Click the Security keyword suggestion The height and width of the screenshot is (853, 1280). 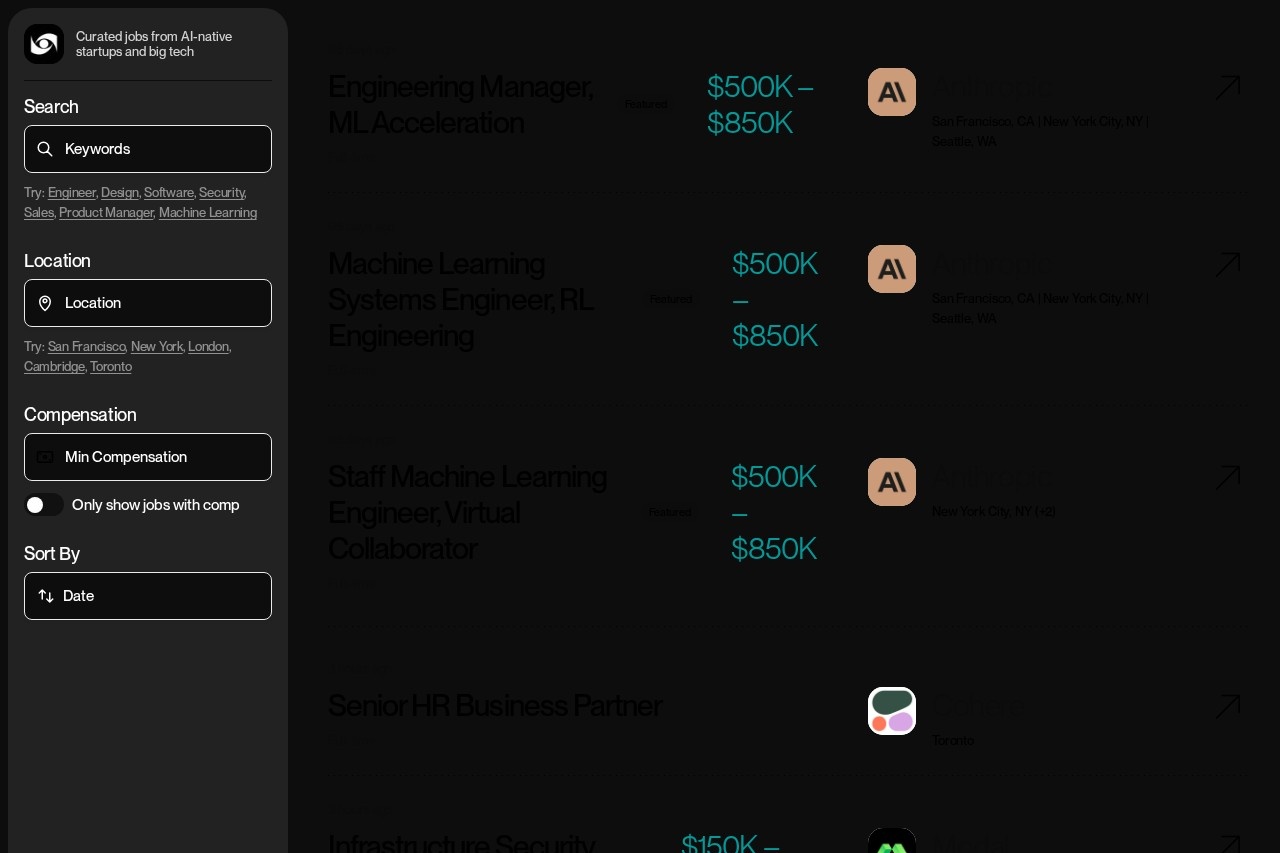[x=221, y=193]
